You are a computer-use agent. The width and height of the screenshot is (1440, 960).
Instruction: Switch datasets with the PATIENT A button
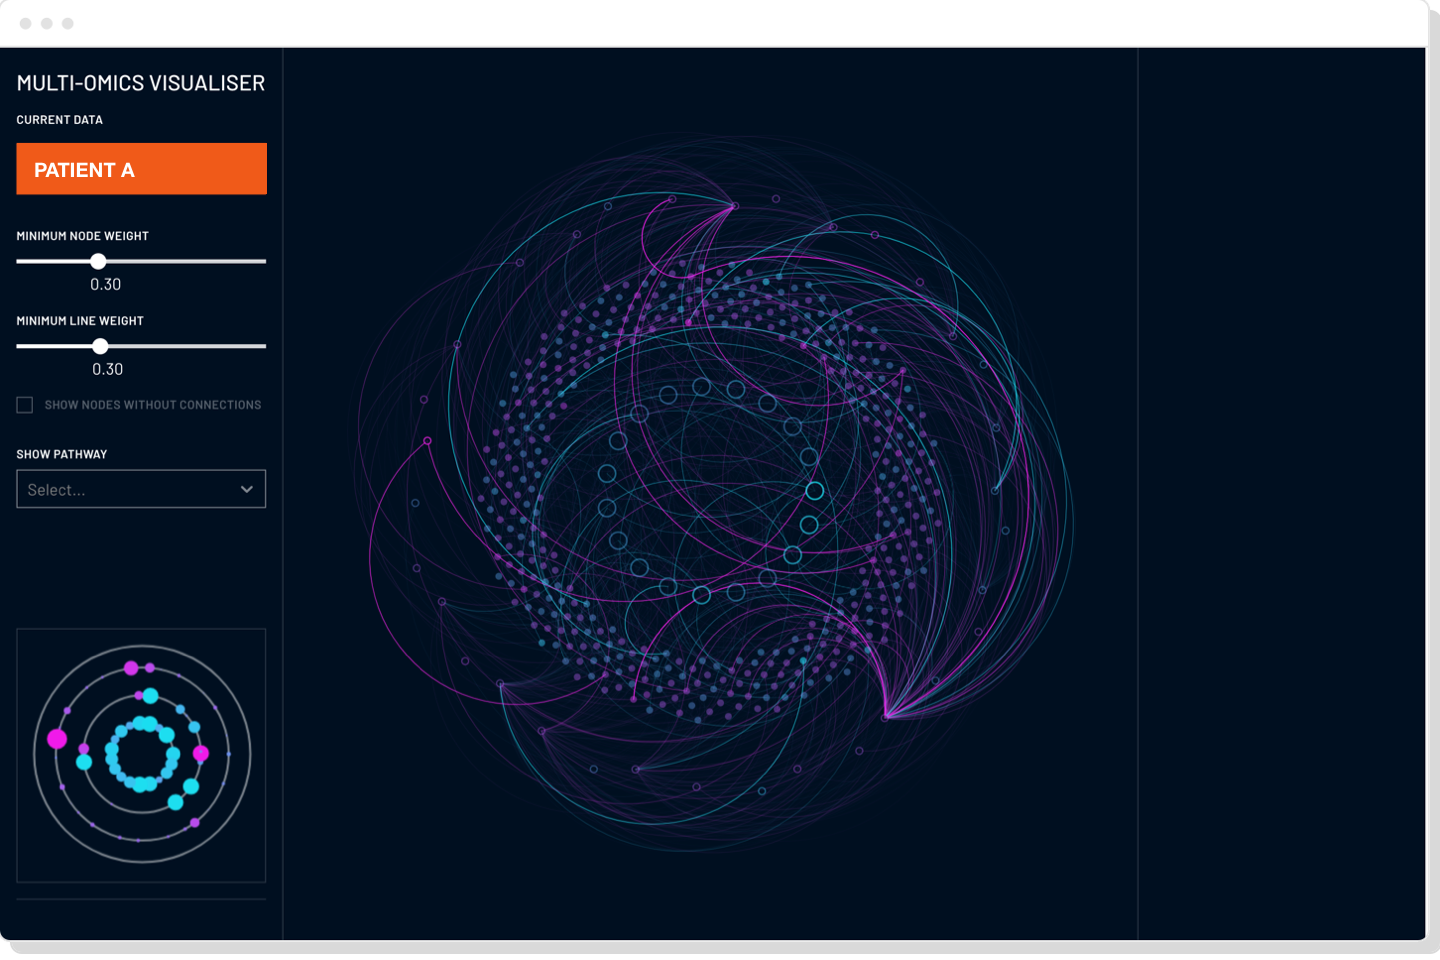(x=141, y=168)
